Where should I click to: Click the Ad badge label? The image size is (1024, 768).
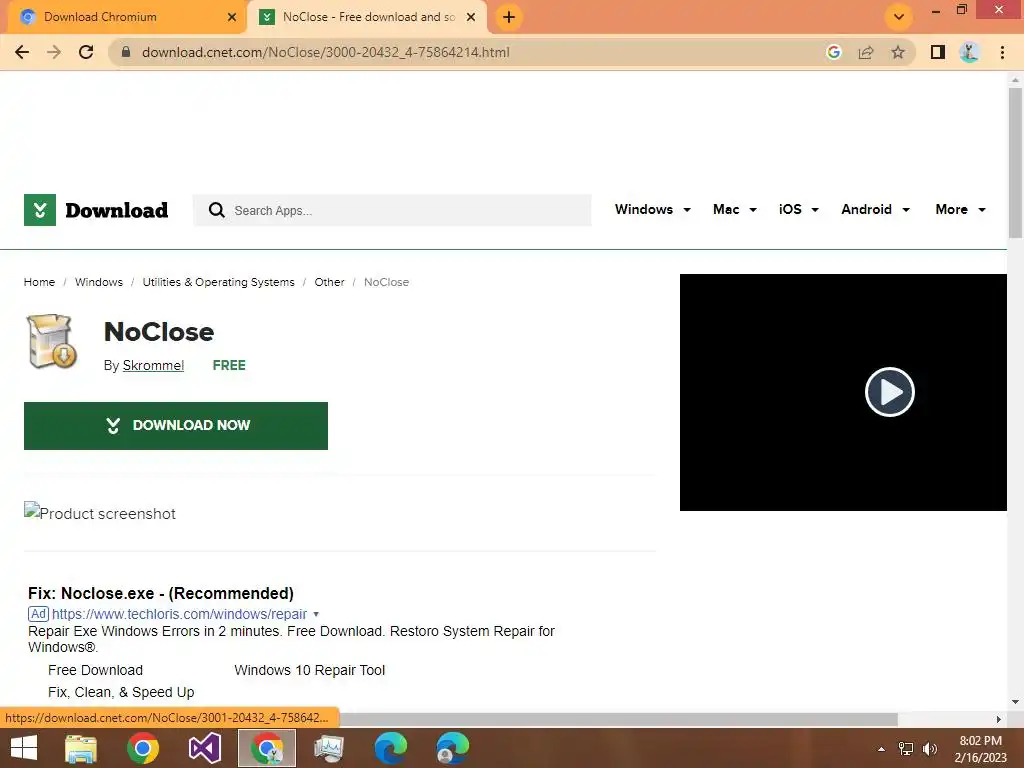[39, 614]
